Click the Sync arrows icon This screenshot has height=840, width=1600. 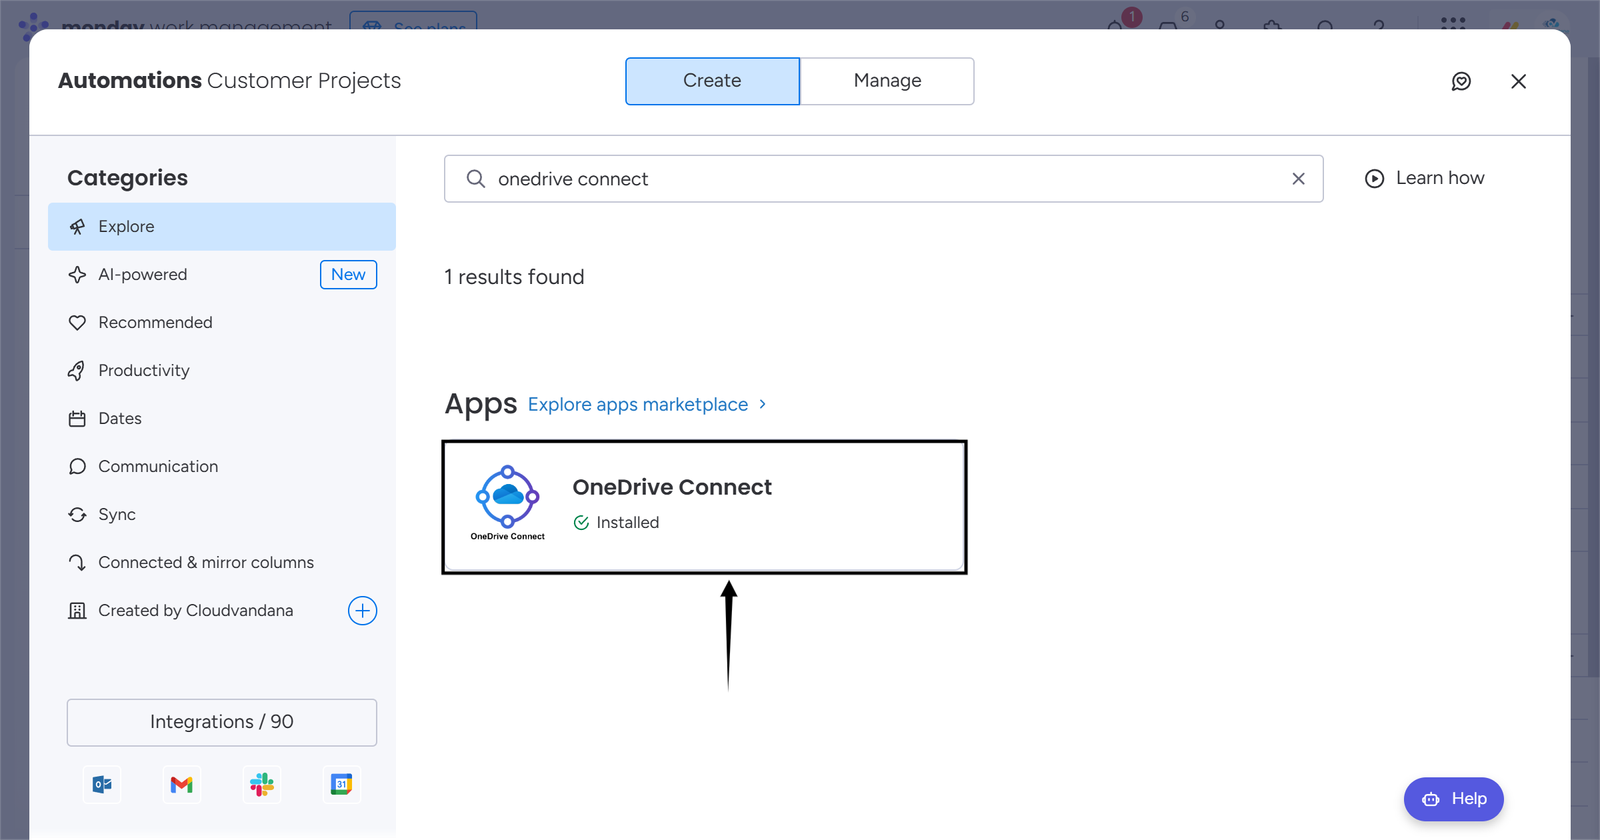(x=77, y=515)
